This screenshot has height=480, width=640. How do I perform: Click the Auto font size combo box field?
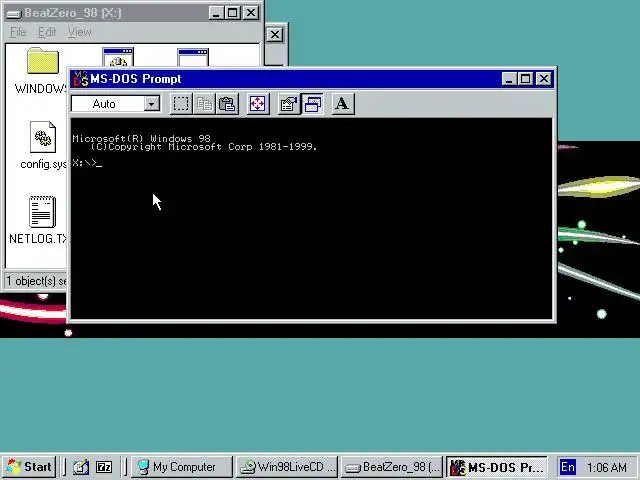[116, 104]
